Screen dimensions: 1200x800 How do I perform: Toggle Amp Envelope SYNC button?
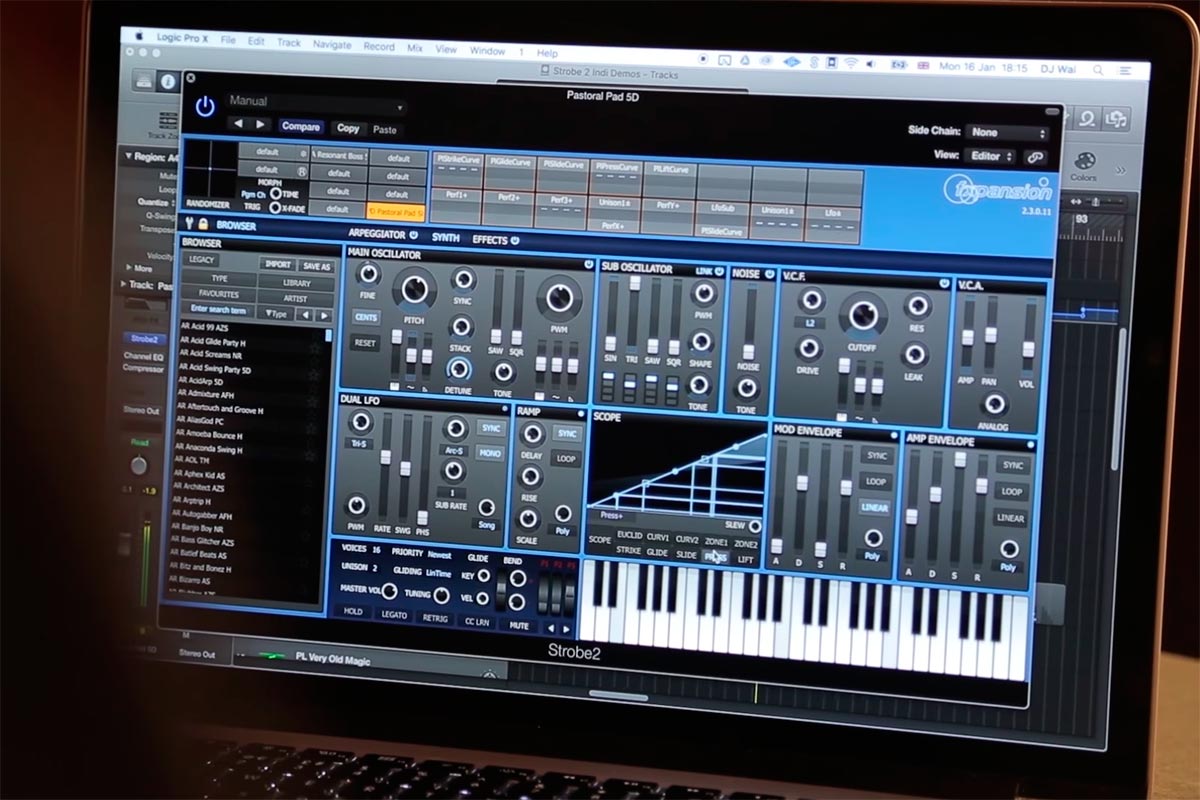[x=1012, y=466]
